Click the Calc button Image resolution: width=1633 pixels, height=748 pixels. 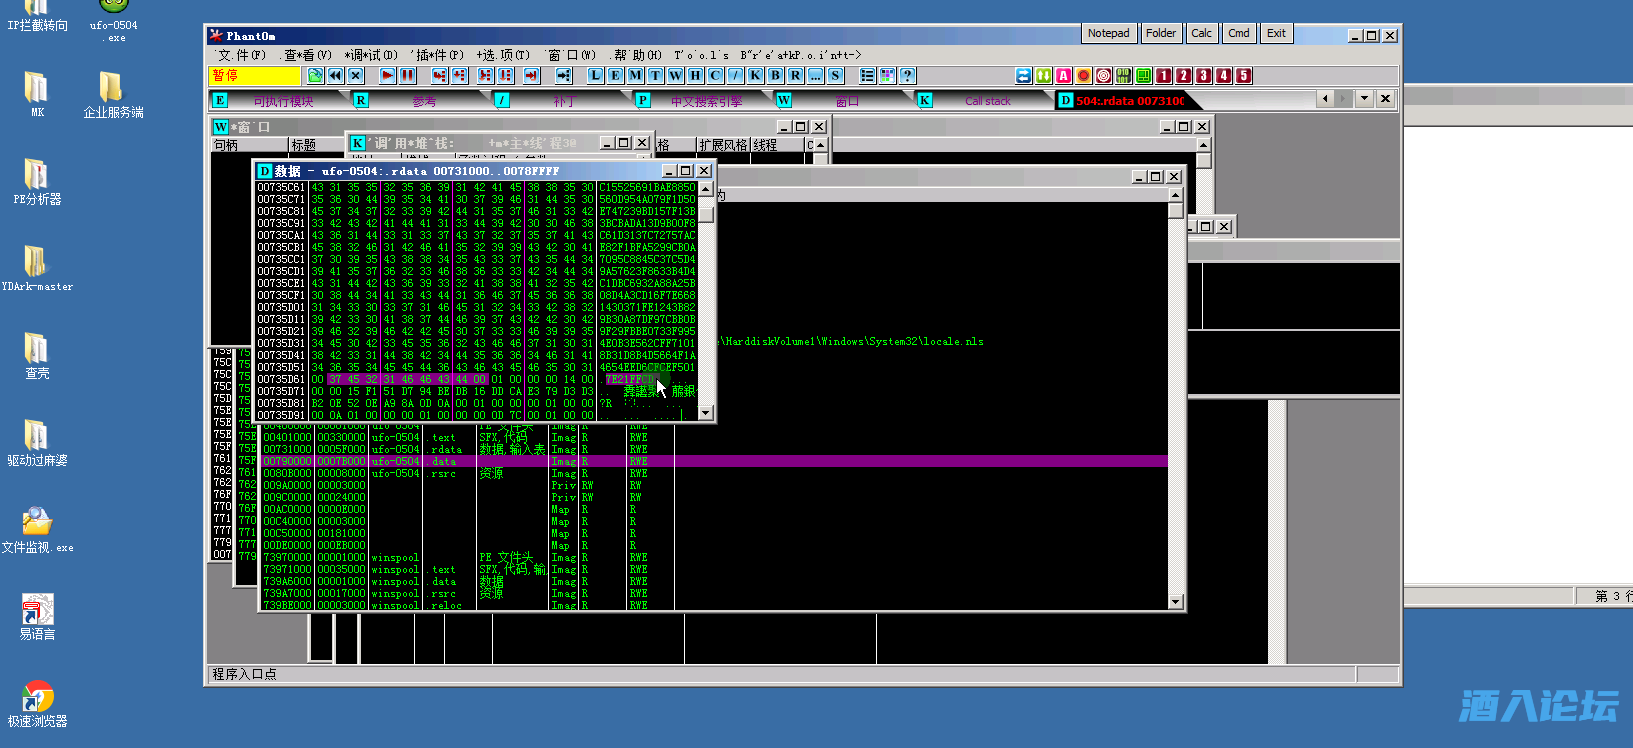[x=1201, y=34]
